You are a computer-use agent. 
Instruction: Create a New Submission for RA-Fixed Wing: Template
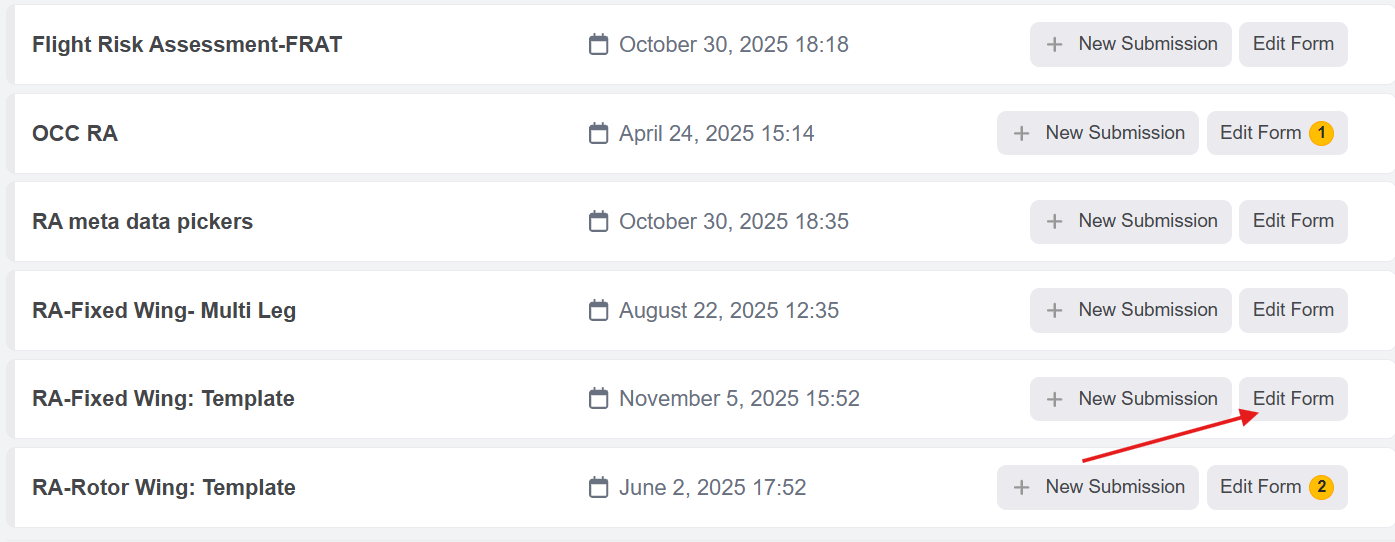(1130, 399)
